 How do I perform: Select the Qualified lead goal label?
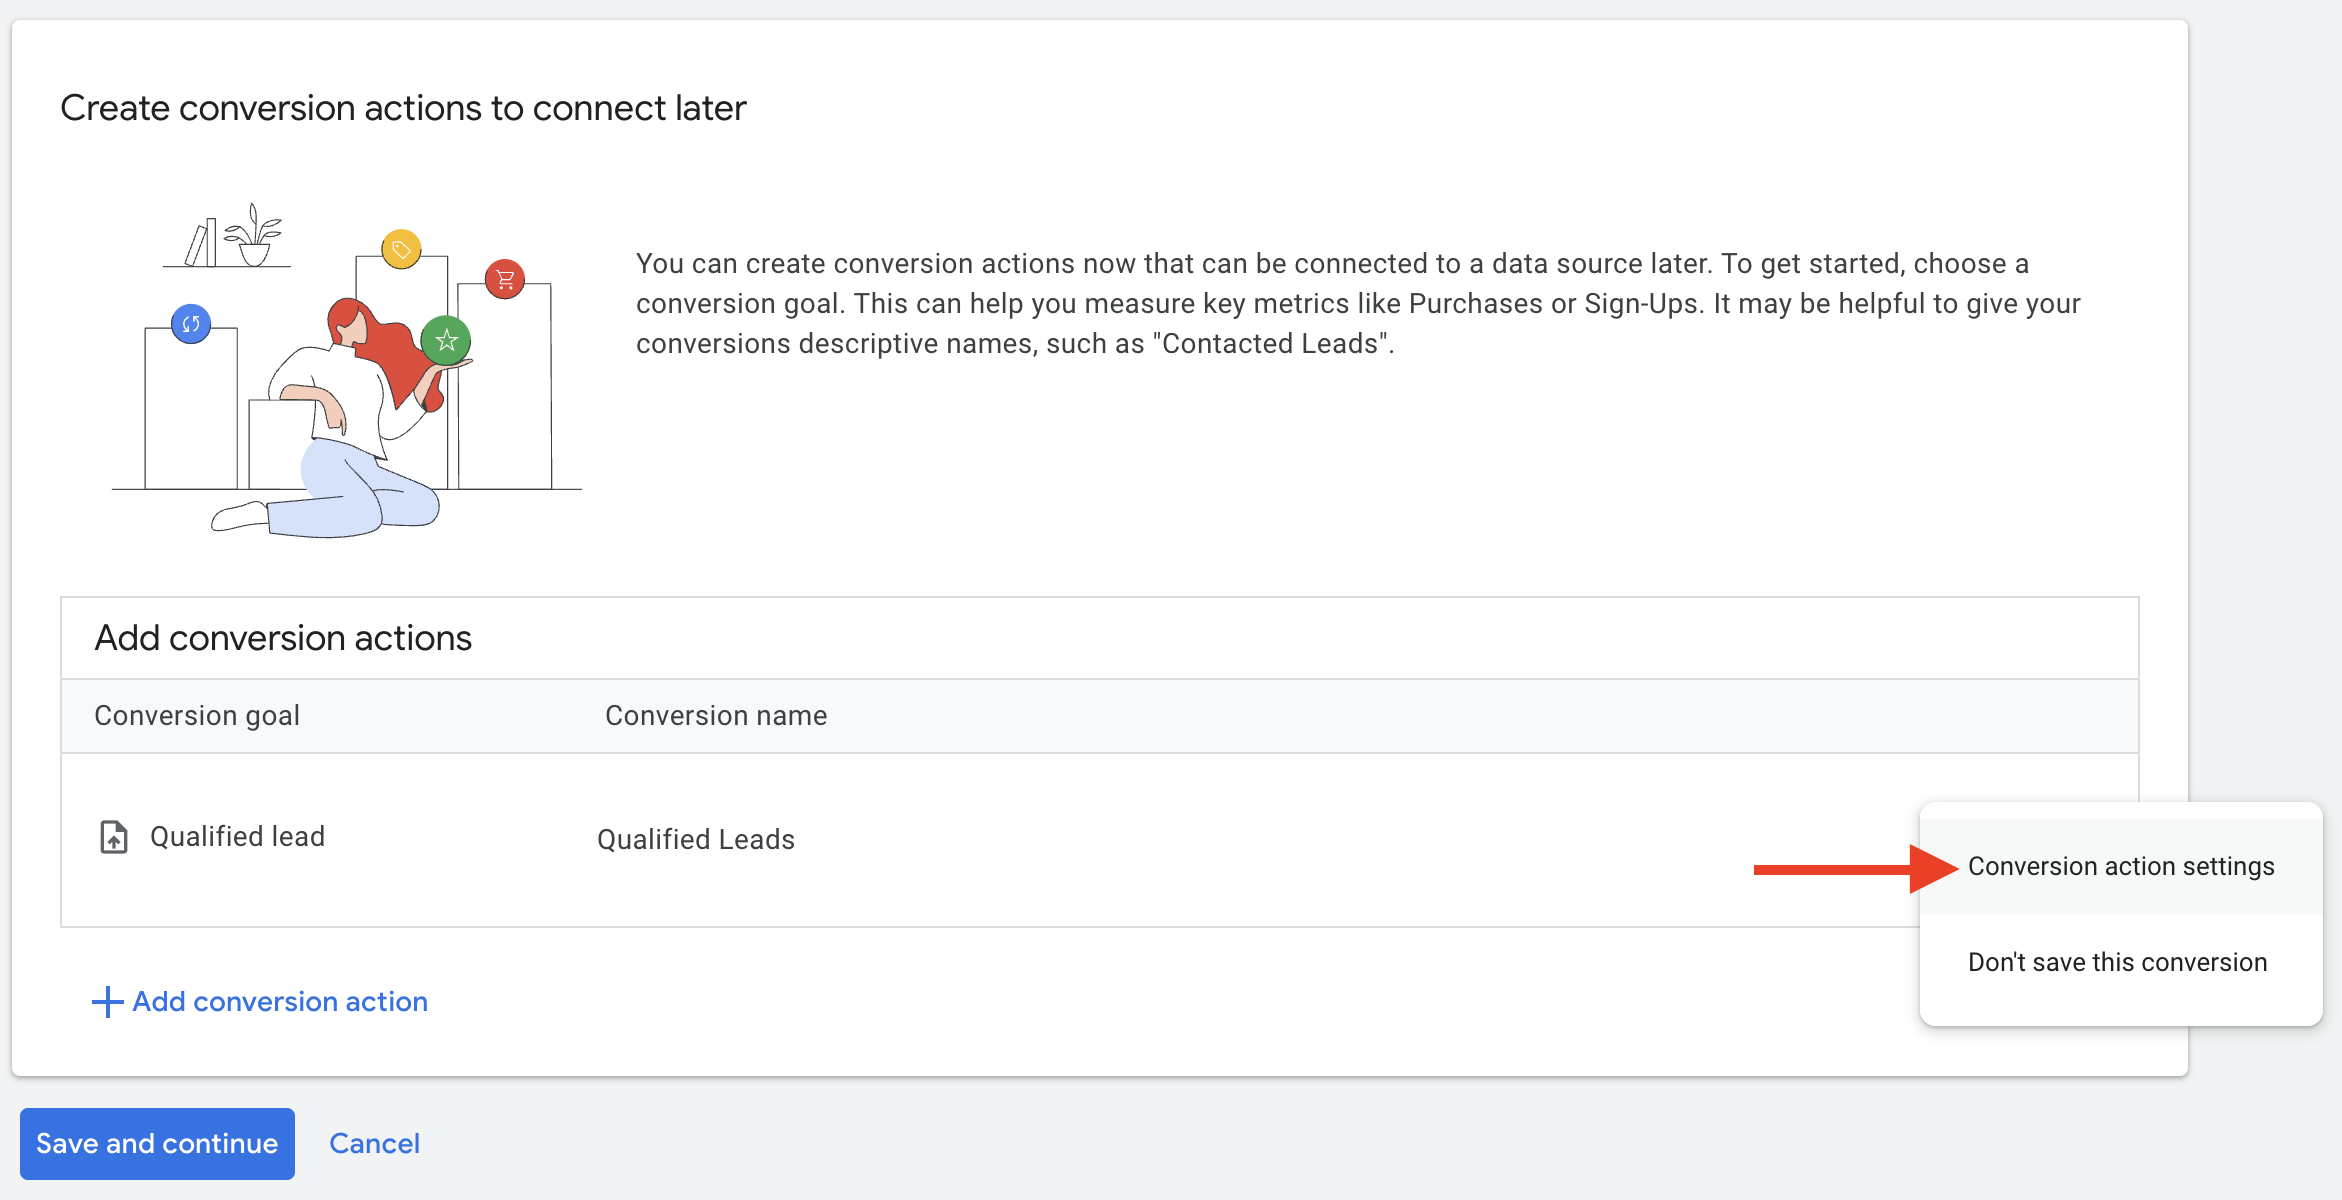point(237,837)
